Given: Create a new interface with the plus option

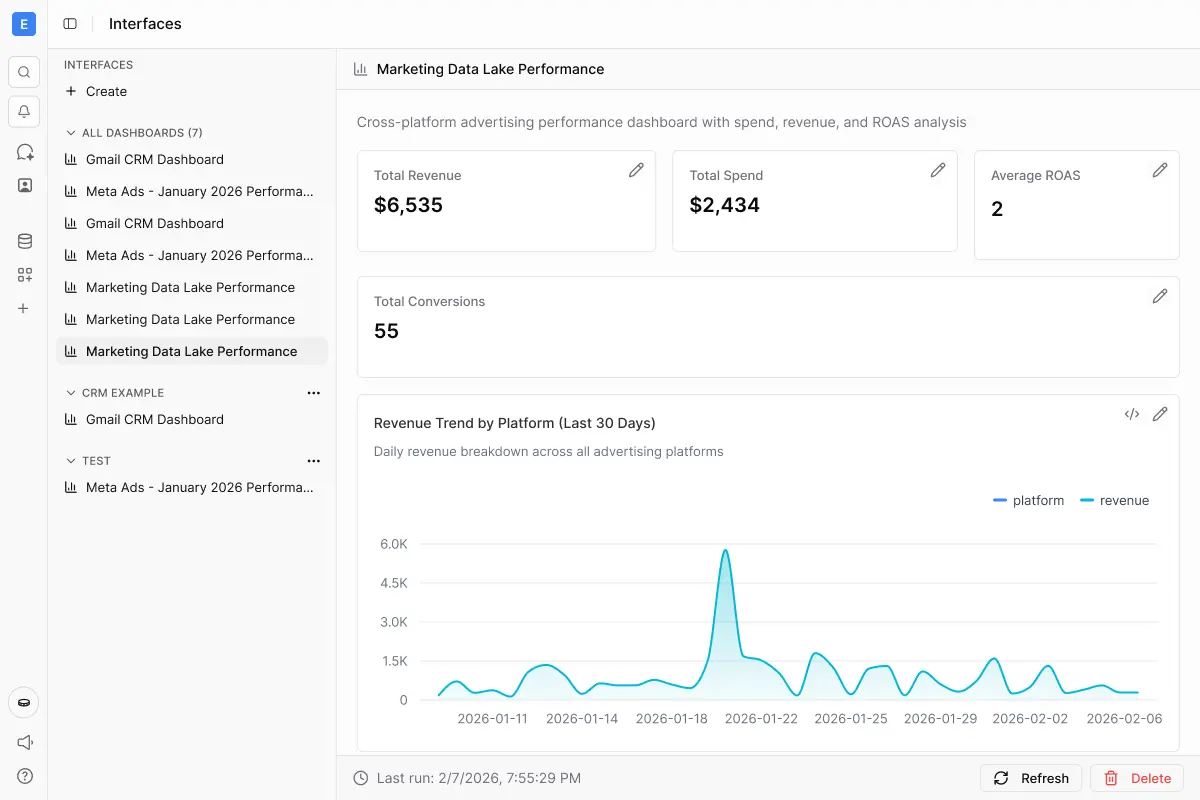Looking at the screenshot, I should (x=96, y=91).
